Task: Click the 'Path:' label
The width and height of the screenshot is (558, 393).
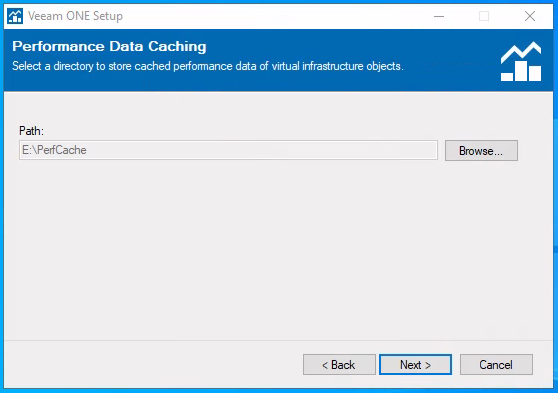Action: click(31, 131)
